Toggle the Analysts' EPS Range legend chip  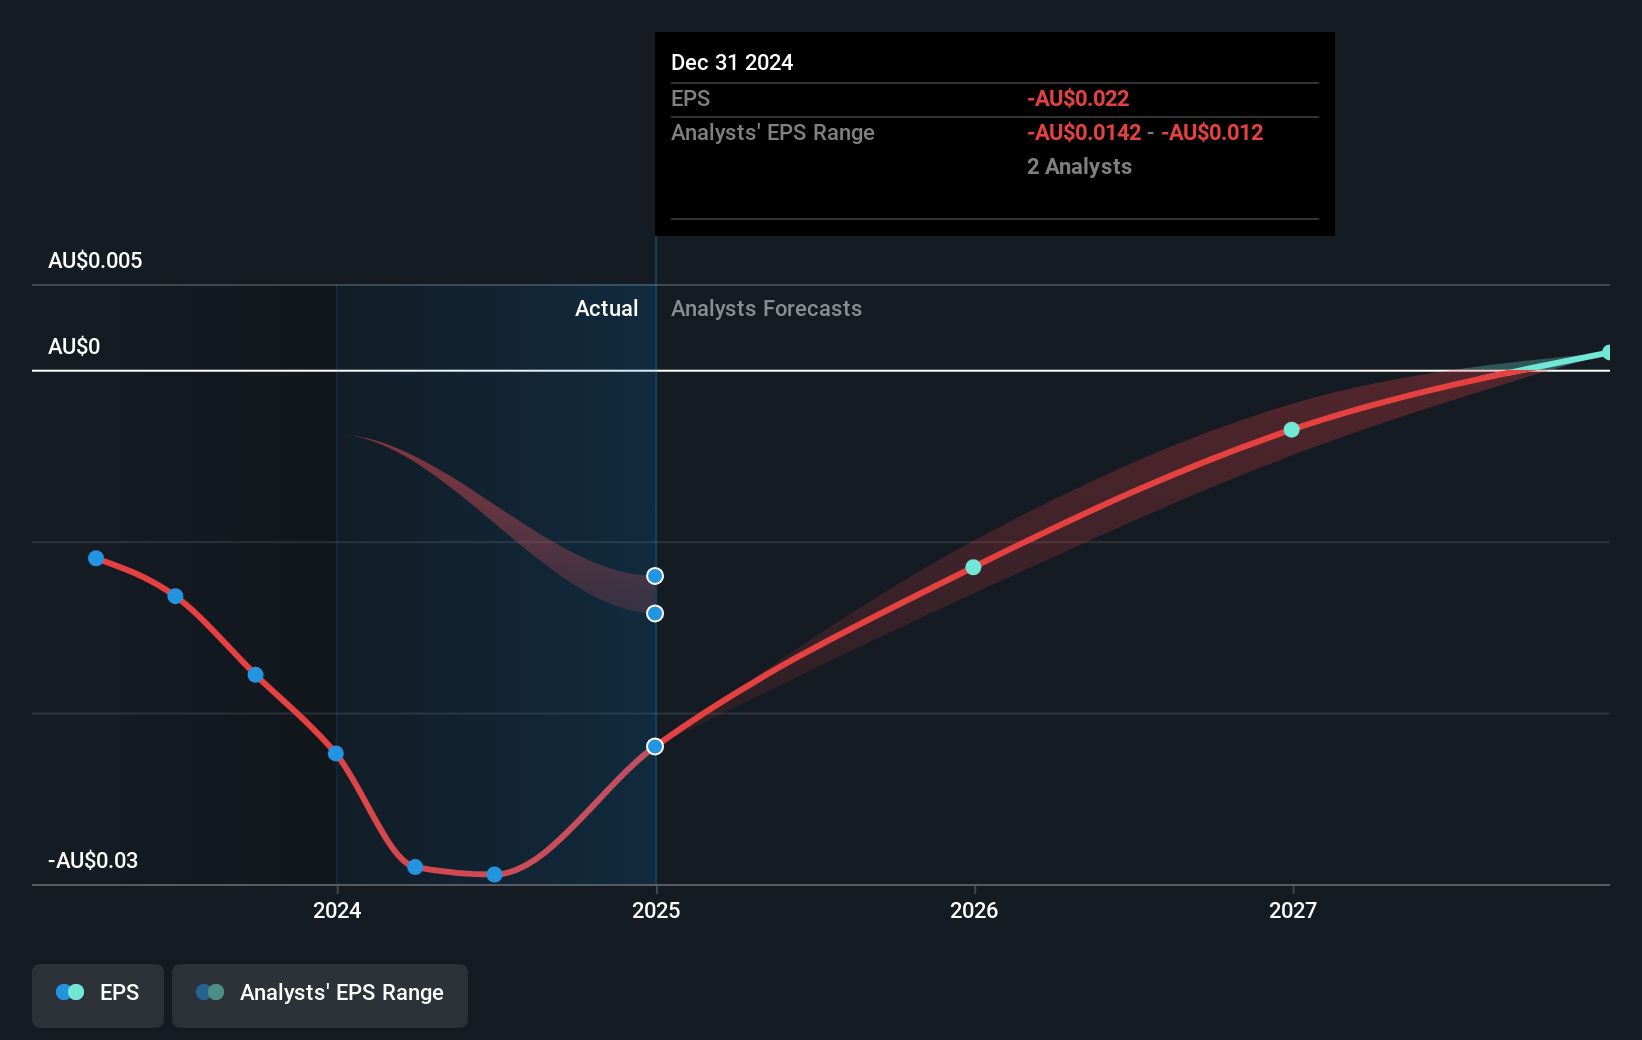[x=319, y=995]
